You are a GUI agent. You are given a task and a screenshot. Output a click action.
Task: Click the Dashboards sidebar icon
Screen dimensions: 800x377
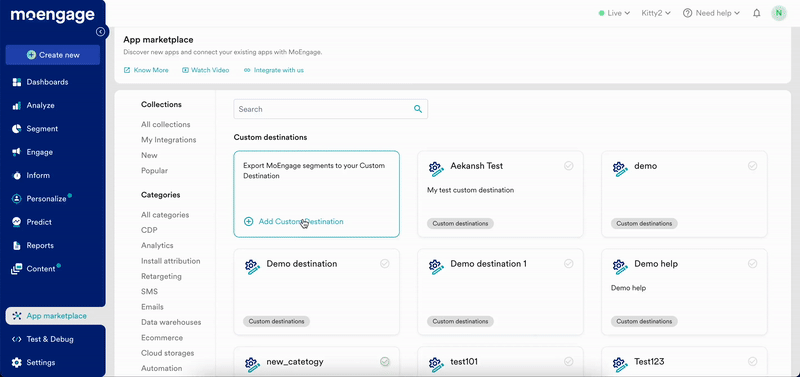(17, 82)
